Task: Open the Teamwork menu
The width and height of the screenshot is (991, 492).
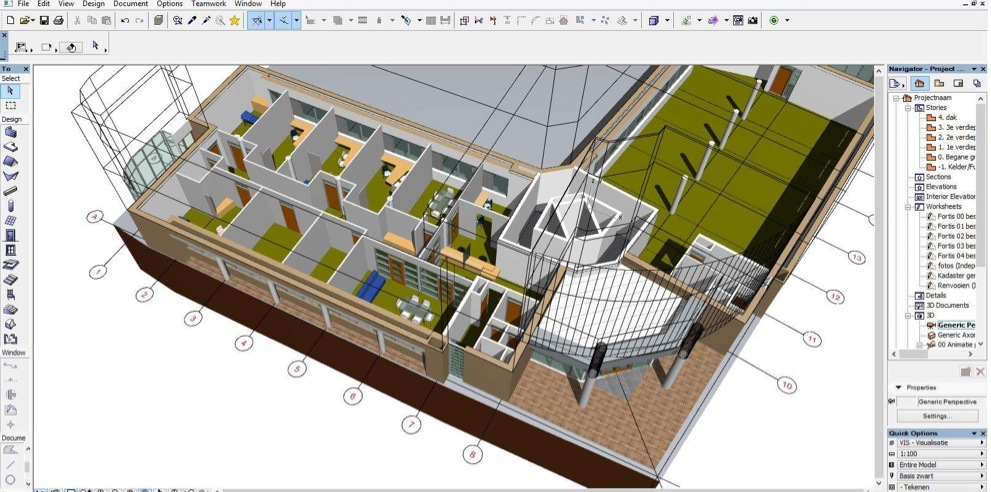Action: (209, 4)
